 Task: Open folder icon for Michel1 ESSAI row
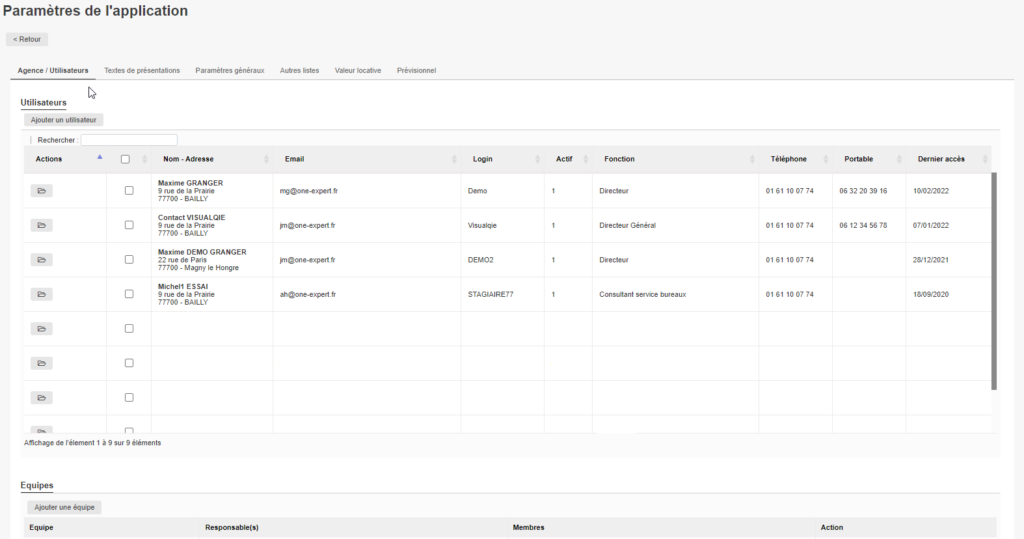41,294
